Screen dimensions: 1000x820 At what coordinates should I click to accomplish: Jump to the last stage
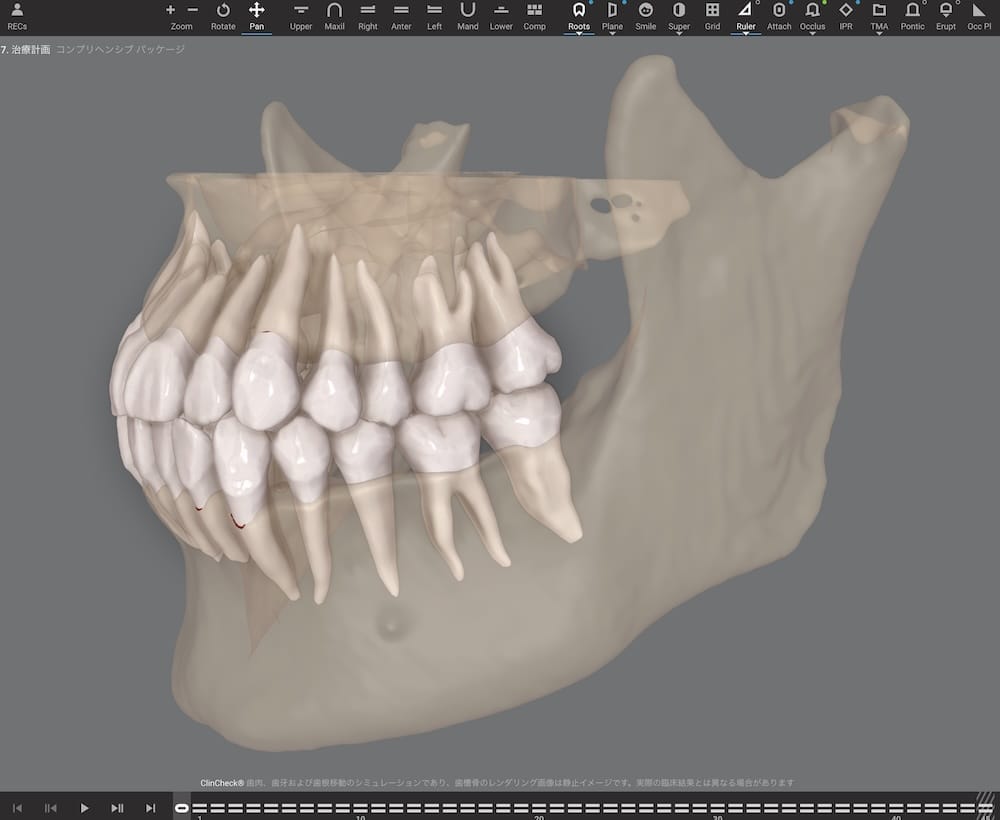coord(151,808)
